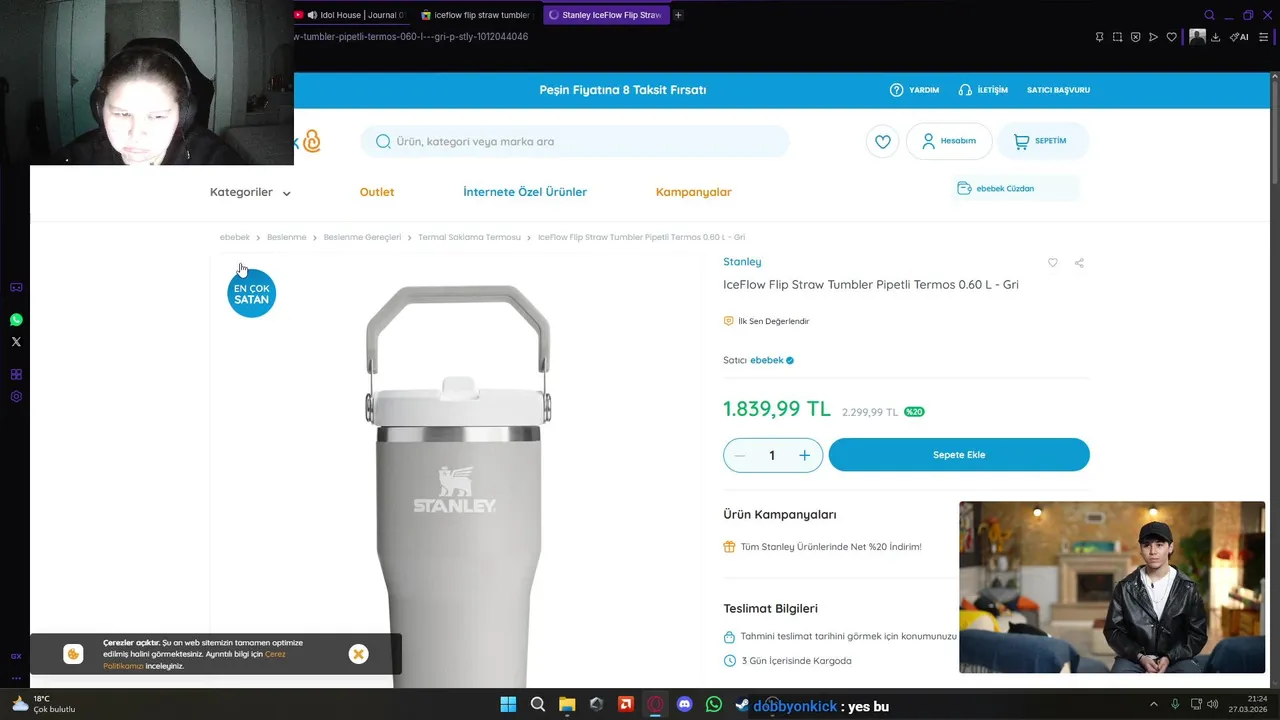Open the Windows Start menu

pos(508,704)
